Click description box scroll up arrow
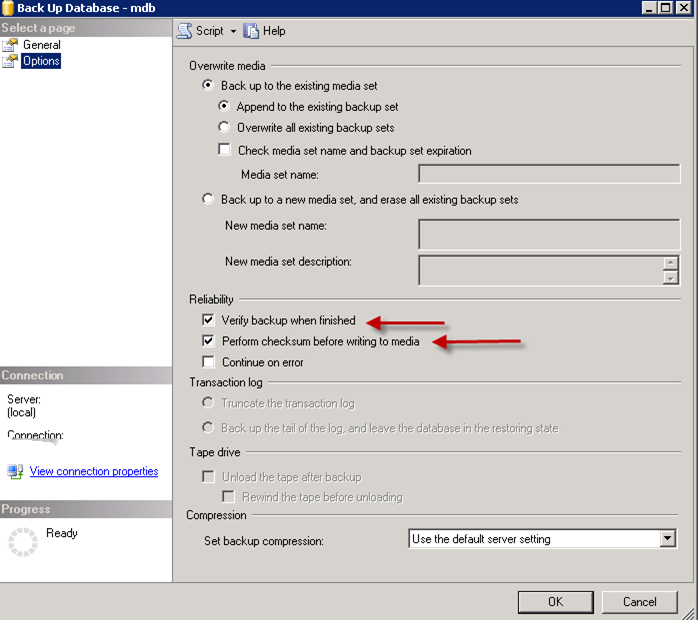 (x=670, y=263)
